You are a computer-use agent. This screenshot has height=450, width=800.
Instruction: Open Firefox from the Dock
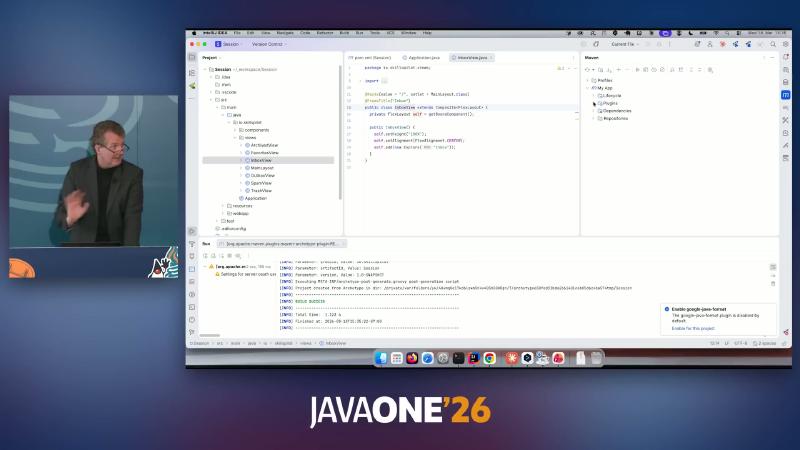point(412,358)
